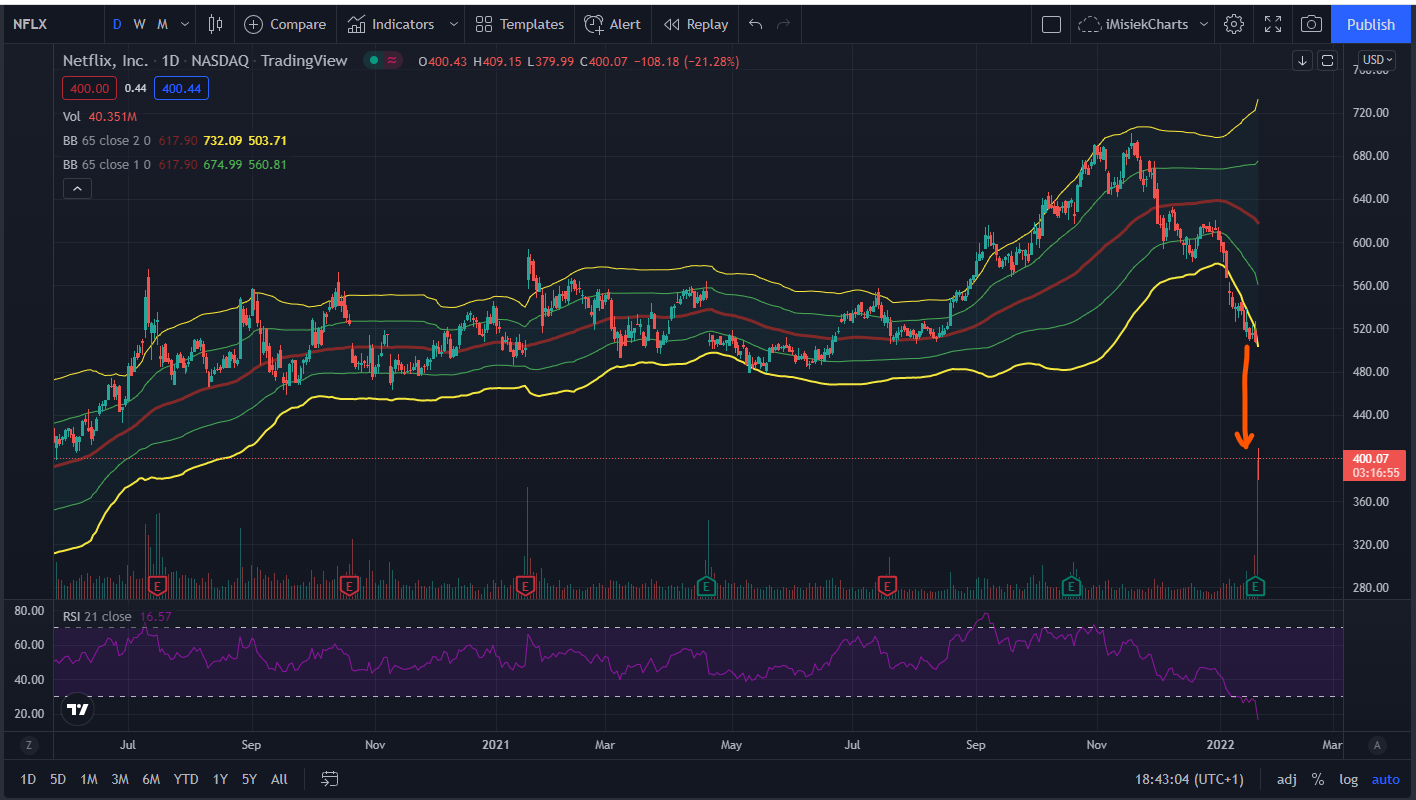Click the Publish button

1370,24
